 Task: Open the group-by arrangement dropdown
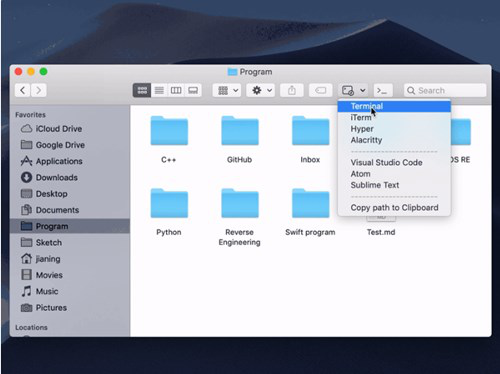(x=227, y=90)
